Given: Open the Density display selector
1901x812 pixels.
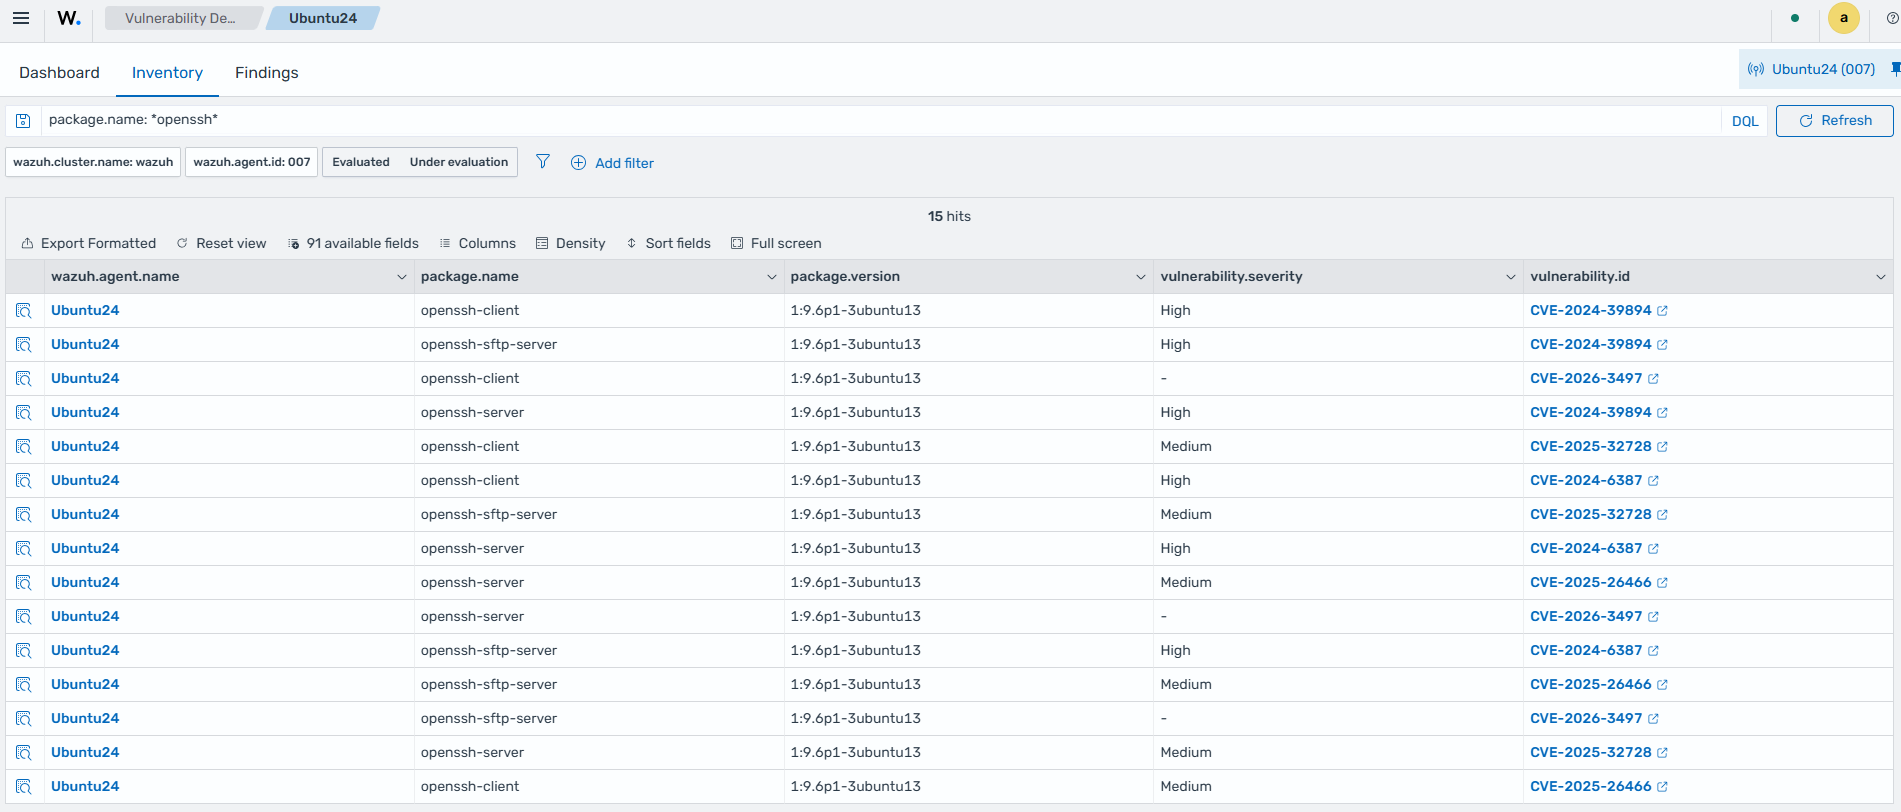Looking at the screenshot, I should (x=570, y=243).
